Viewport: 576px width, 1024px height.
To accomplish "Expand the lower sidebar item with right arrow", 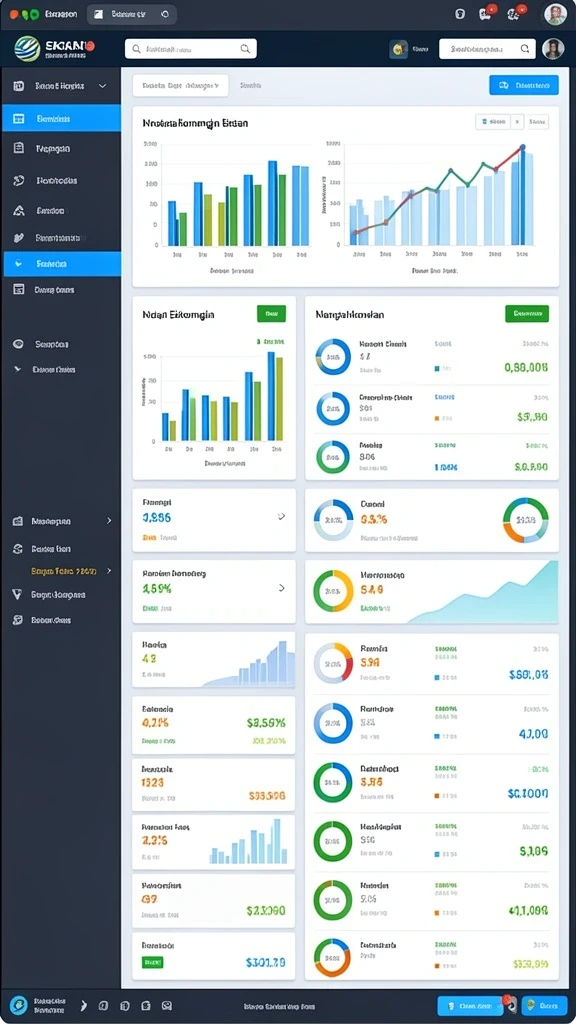I will (109, 521).
